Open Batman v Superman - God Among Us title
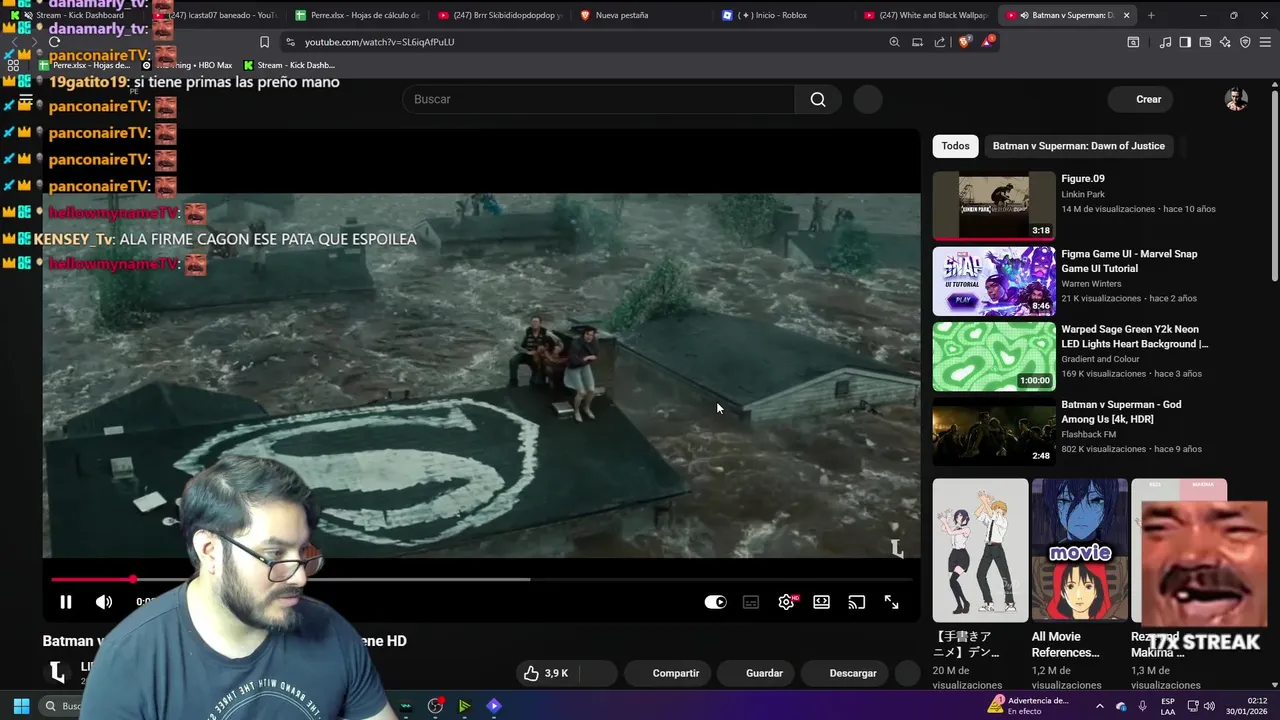This screenshot has width=1280, height=720. (x=1121, y=411)
